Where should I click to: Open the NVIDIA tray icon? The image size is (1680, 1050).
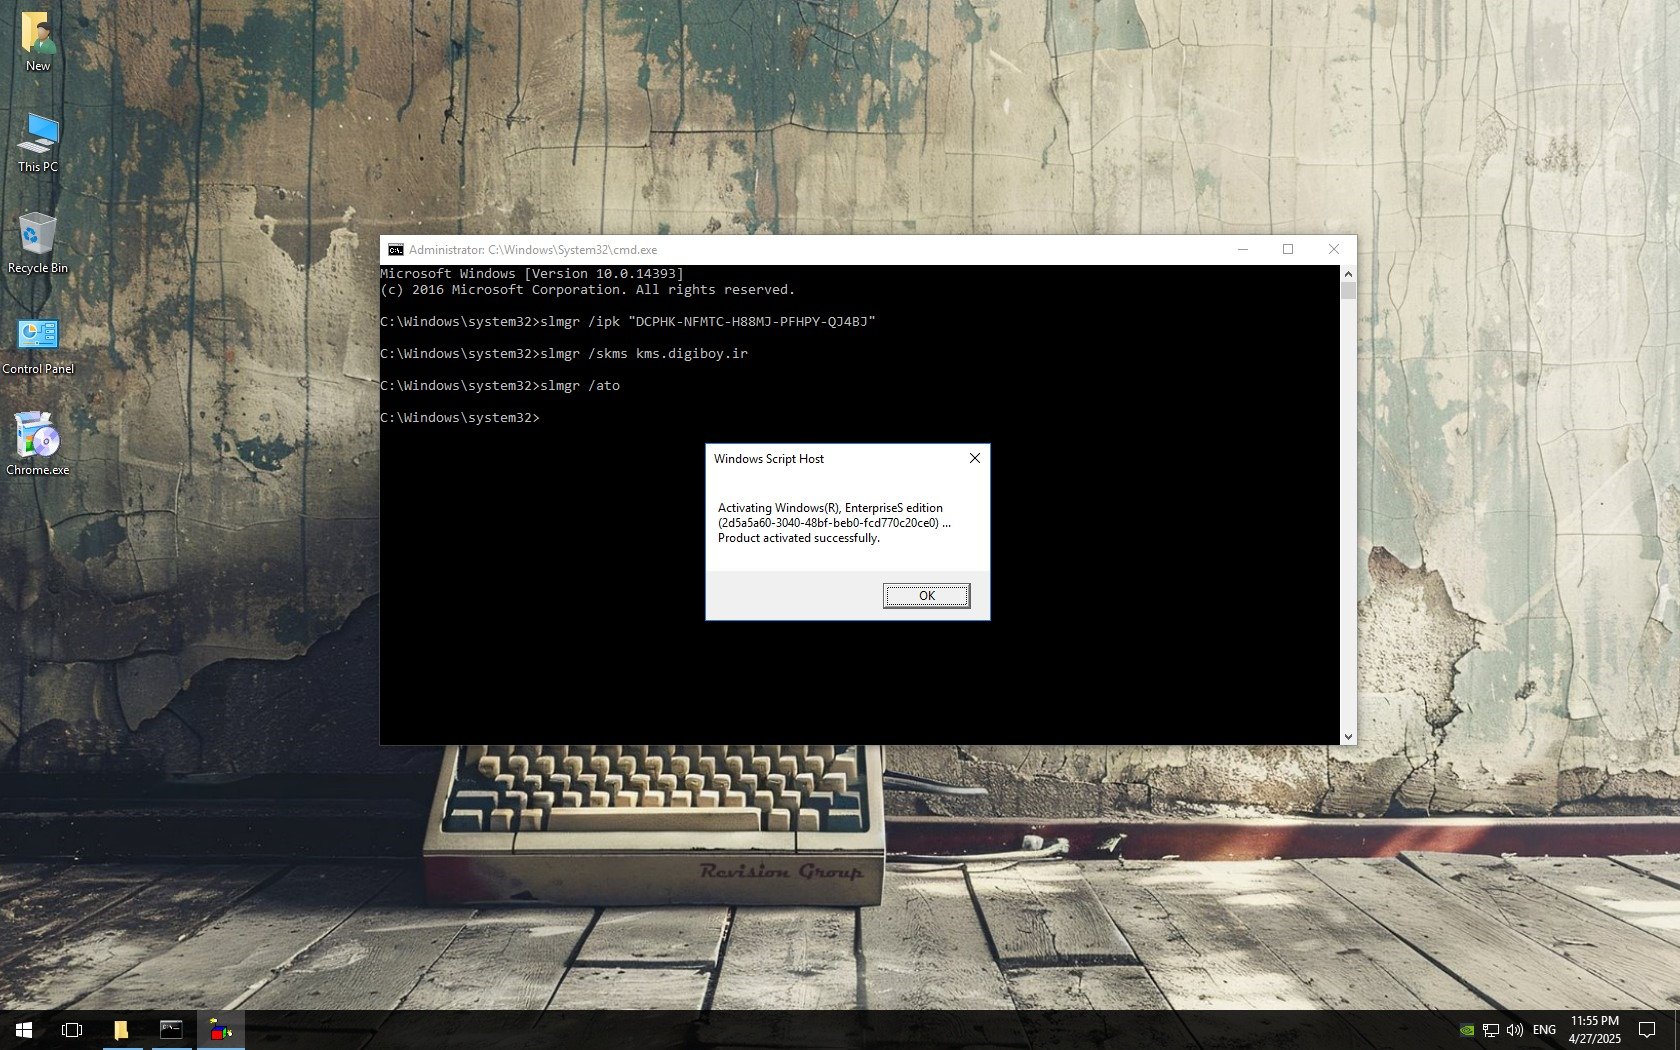point(1467,1030)
